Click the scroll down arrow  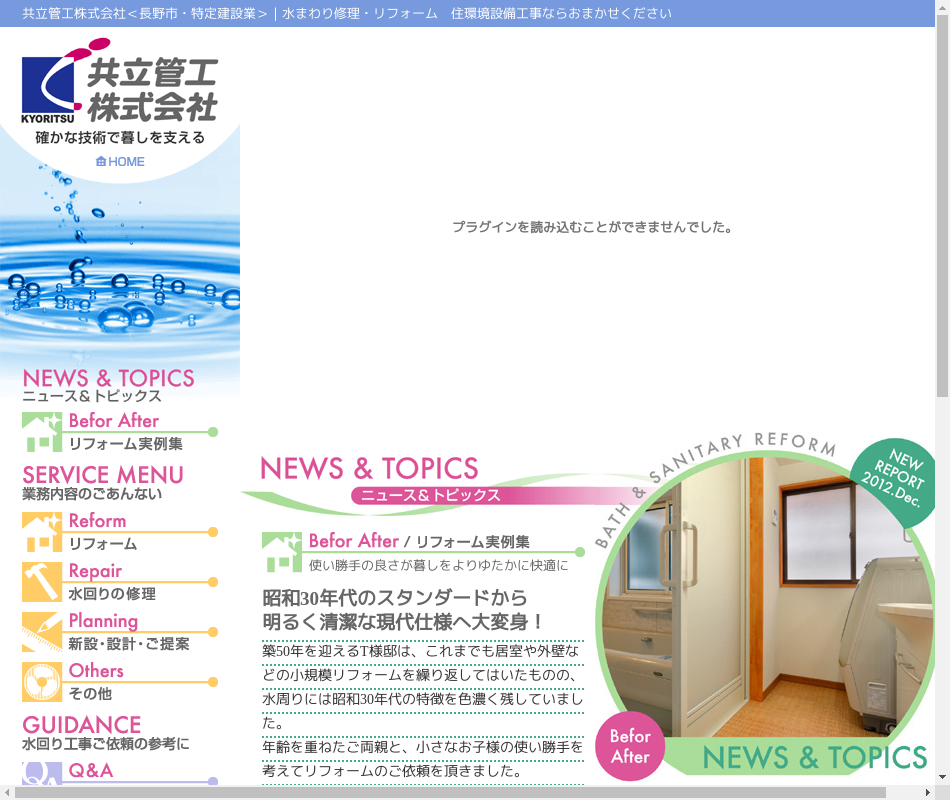coord(942,777)
